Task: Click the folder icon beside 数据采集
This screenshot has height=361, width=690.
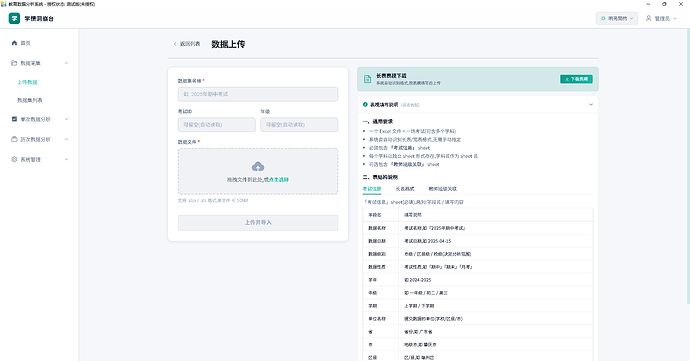Action: pos(14,63)
